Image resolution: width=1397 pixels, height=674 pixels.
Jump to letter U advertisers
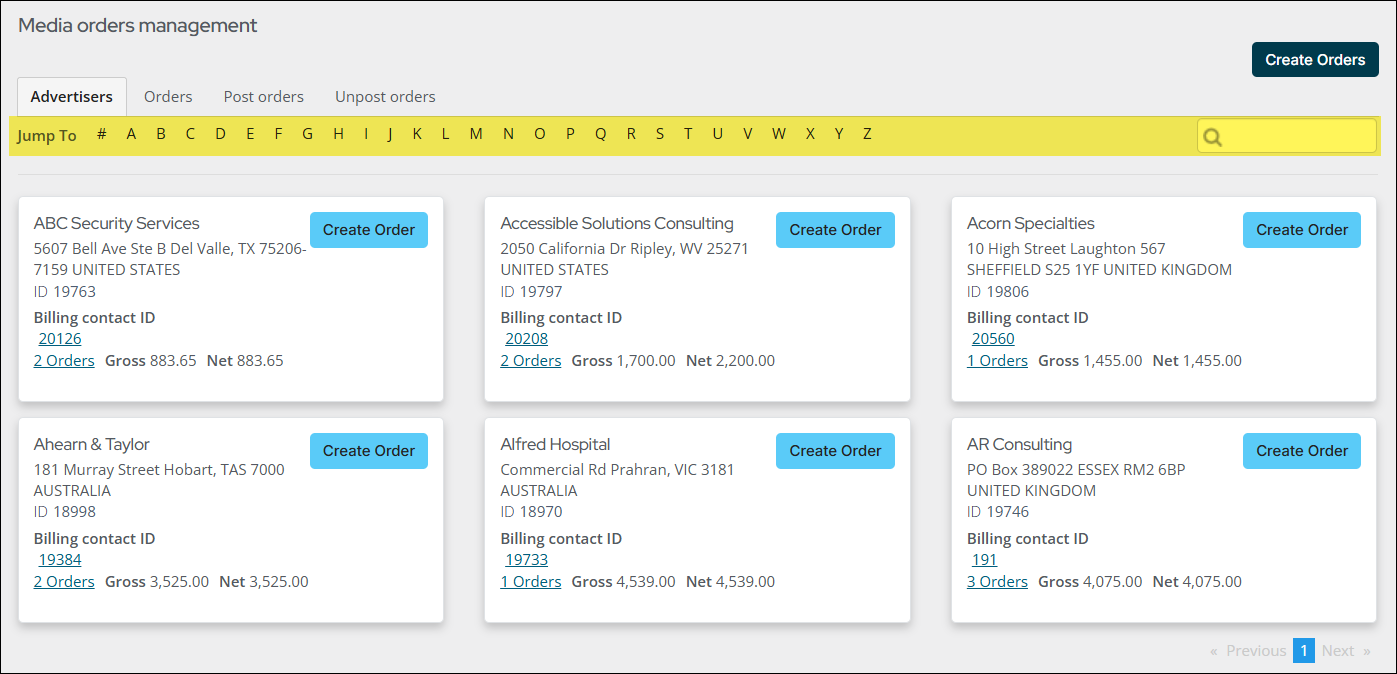(x=717, y=134)
